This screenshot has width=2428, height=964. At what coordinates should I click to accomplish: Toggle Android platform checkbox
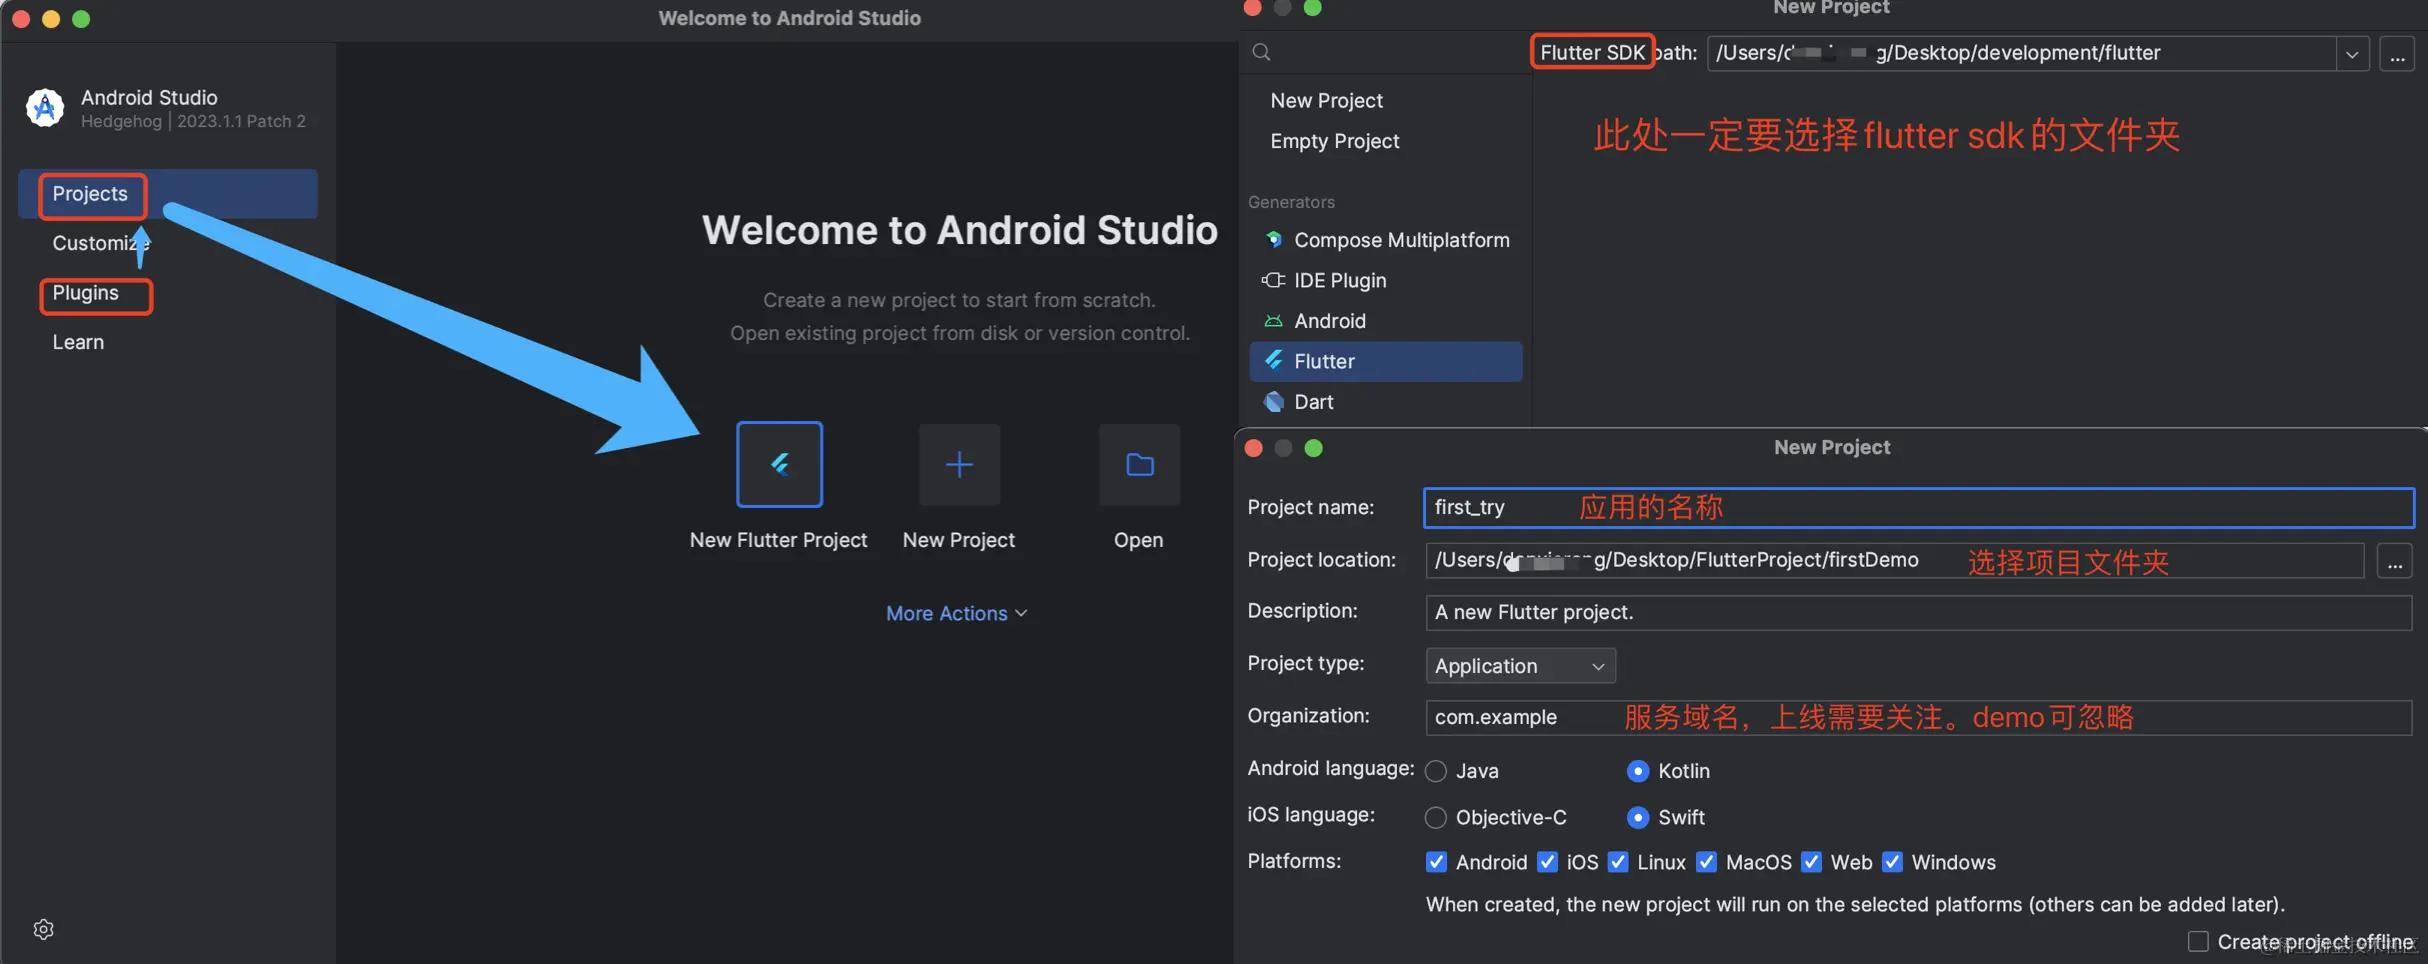[1436, 862]
